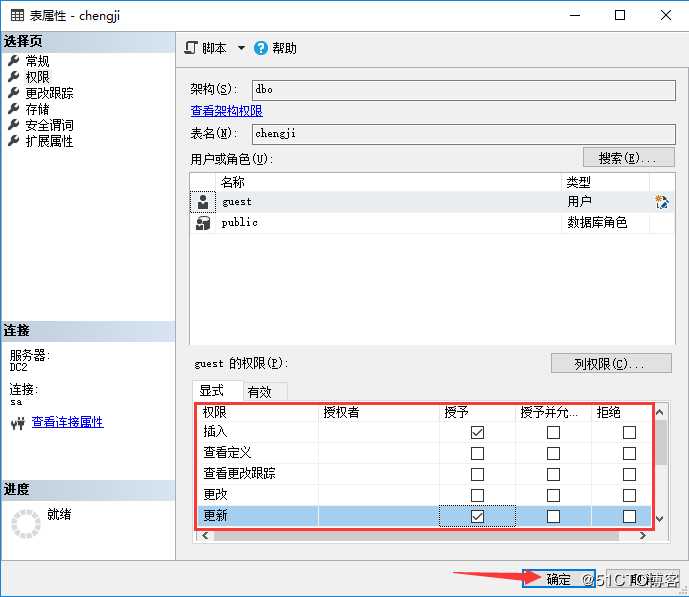Click the permissions list scroll-up arrow
Viewport: 689px width, 597px height.
pyautogui.click(x=660, y=412)
